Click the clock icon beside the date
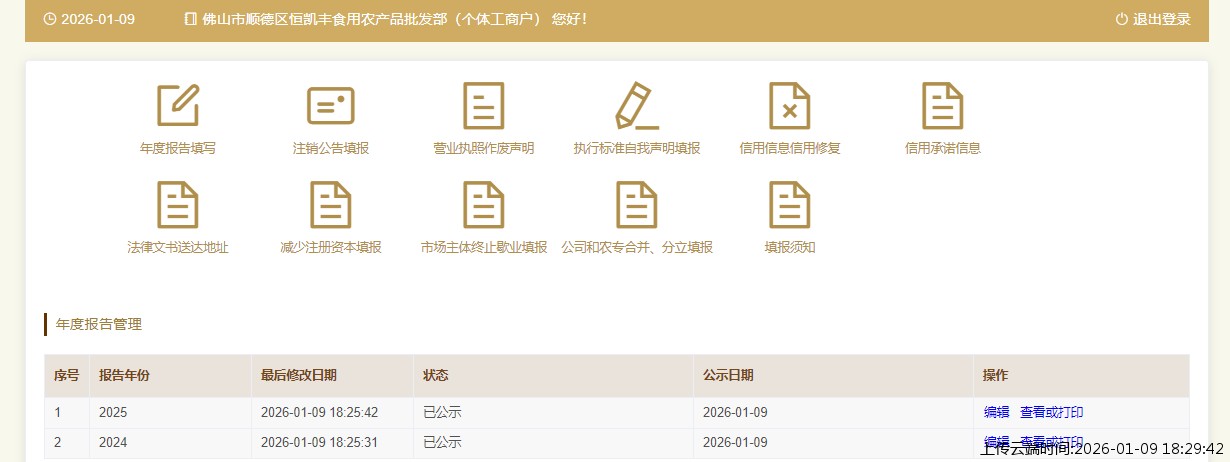Viewport: 1230px width, 462px height. pyautogui.click(x=50, y=19)
